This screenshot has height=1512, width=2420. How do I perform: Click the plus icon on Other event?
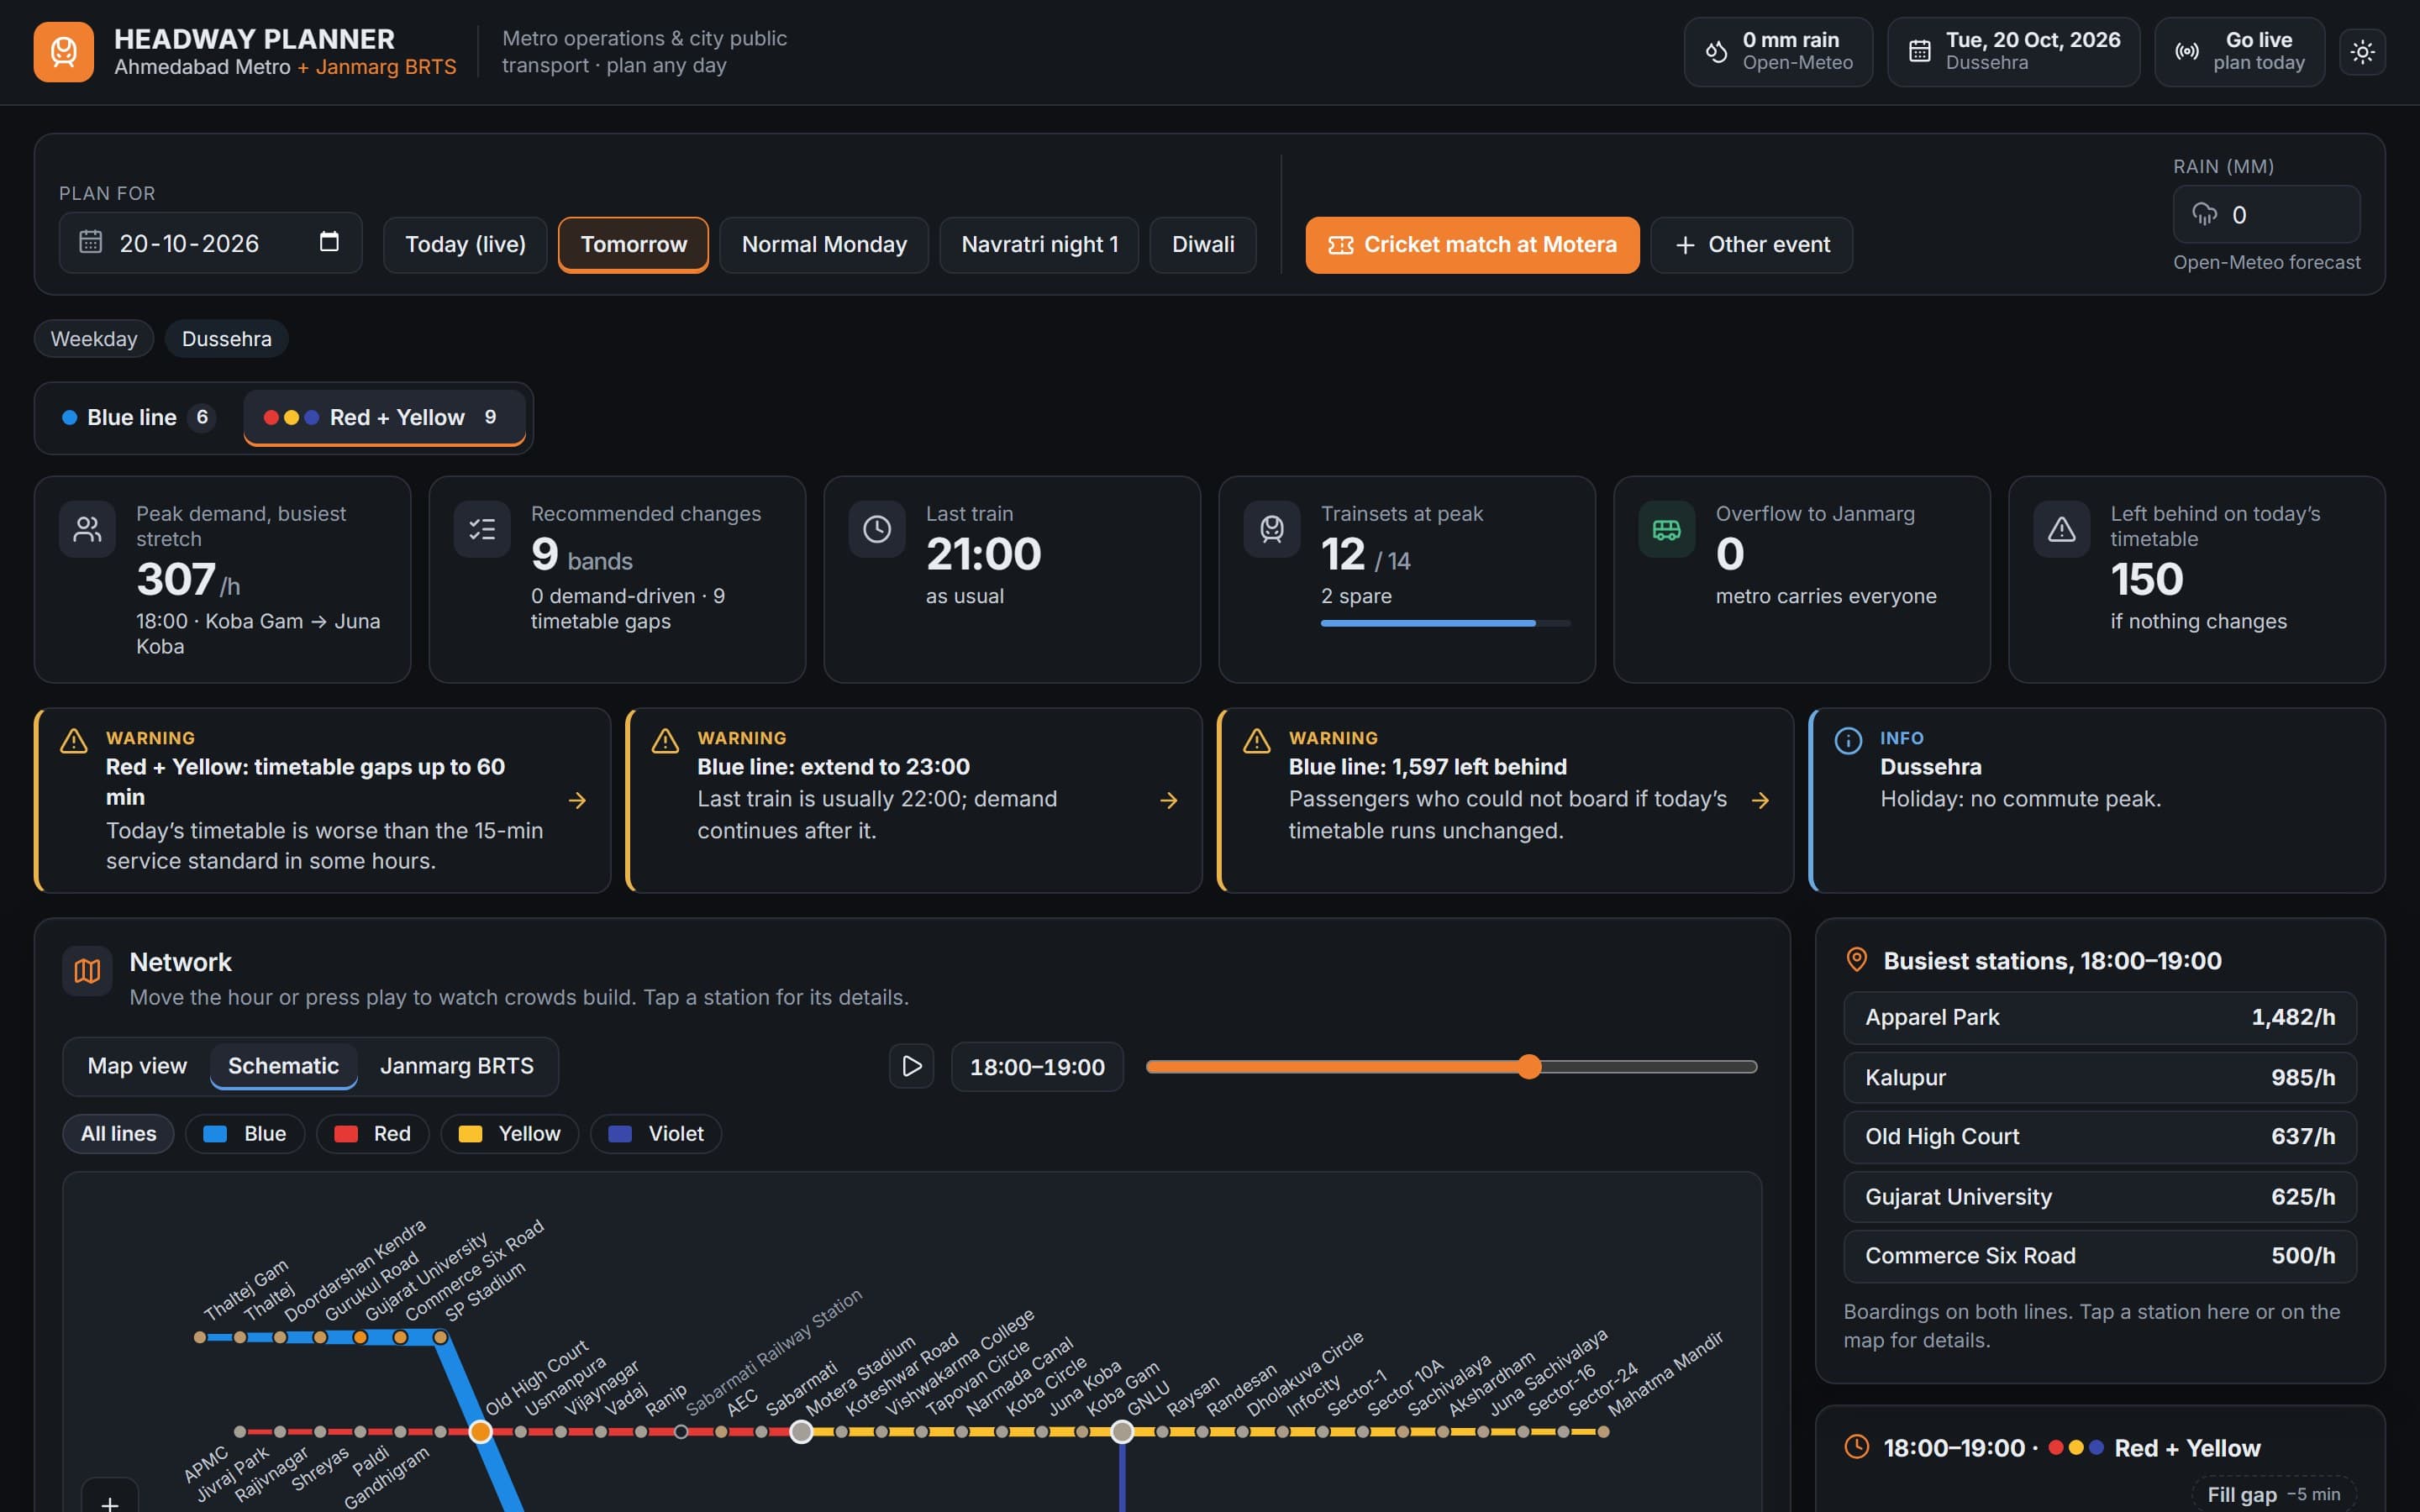(1685, 245)
